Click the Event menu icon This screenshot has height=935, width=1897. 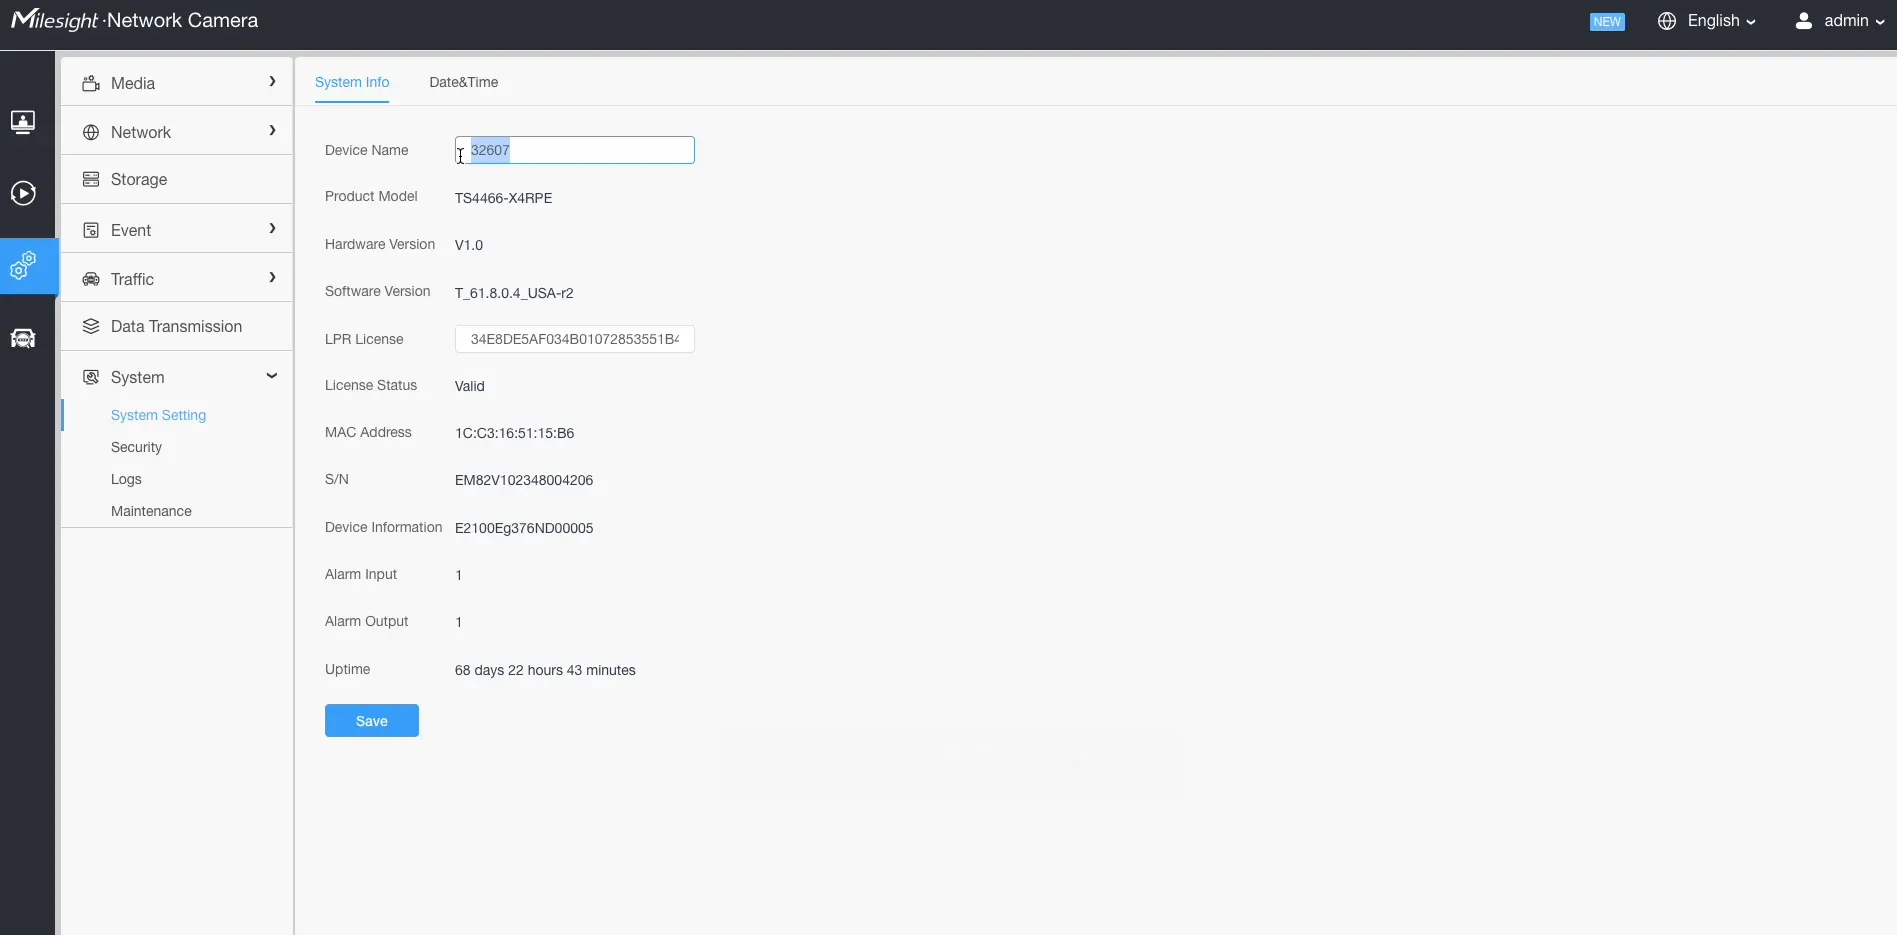tap(92, 229)
